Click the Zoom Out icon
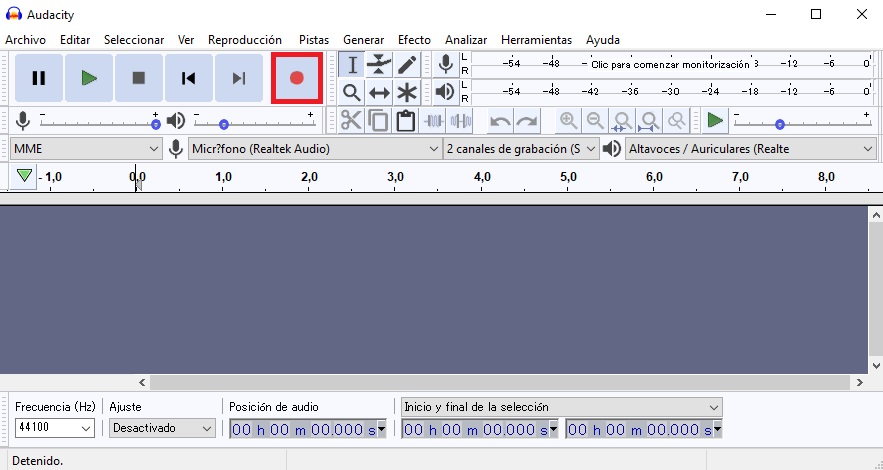 click(x=595, y=120)
